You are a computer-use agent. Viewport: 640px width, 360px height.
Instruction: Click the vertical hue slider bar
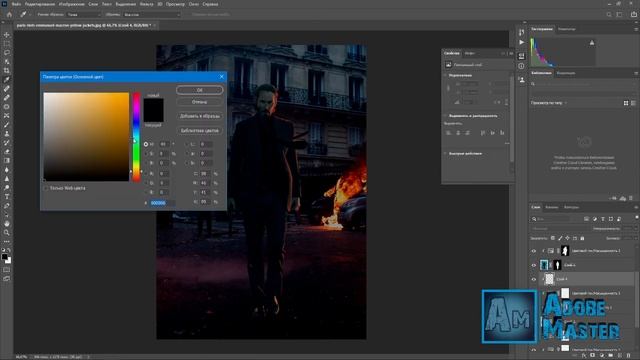tap(136, 137)
